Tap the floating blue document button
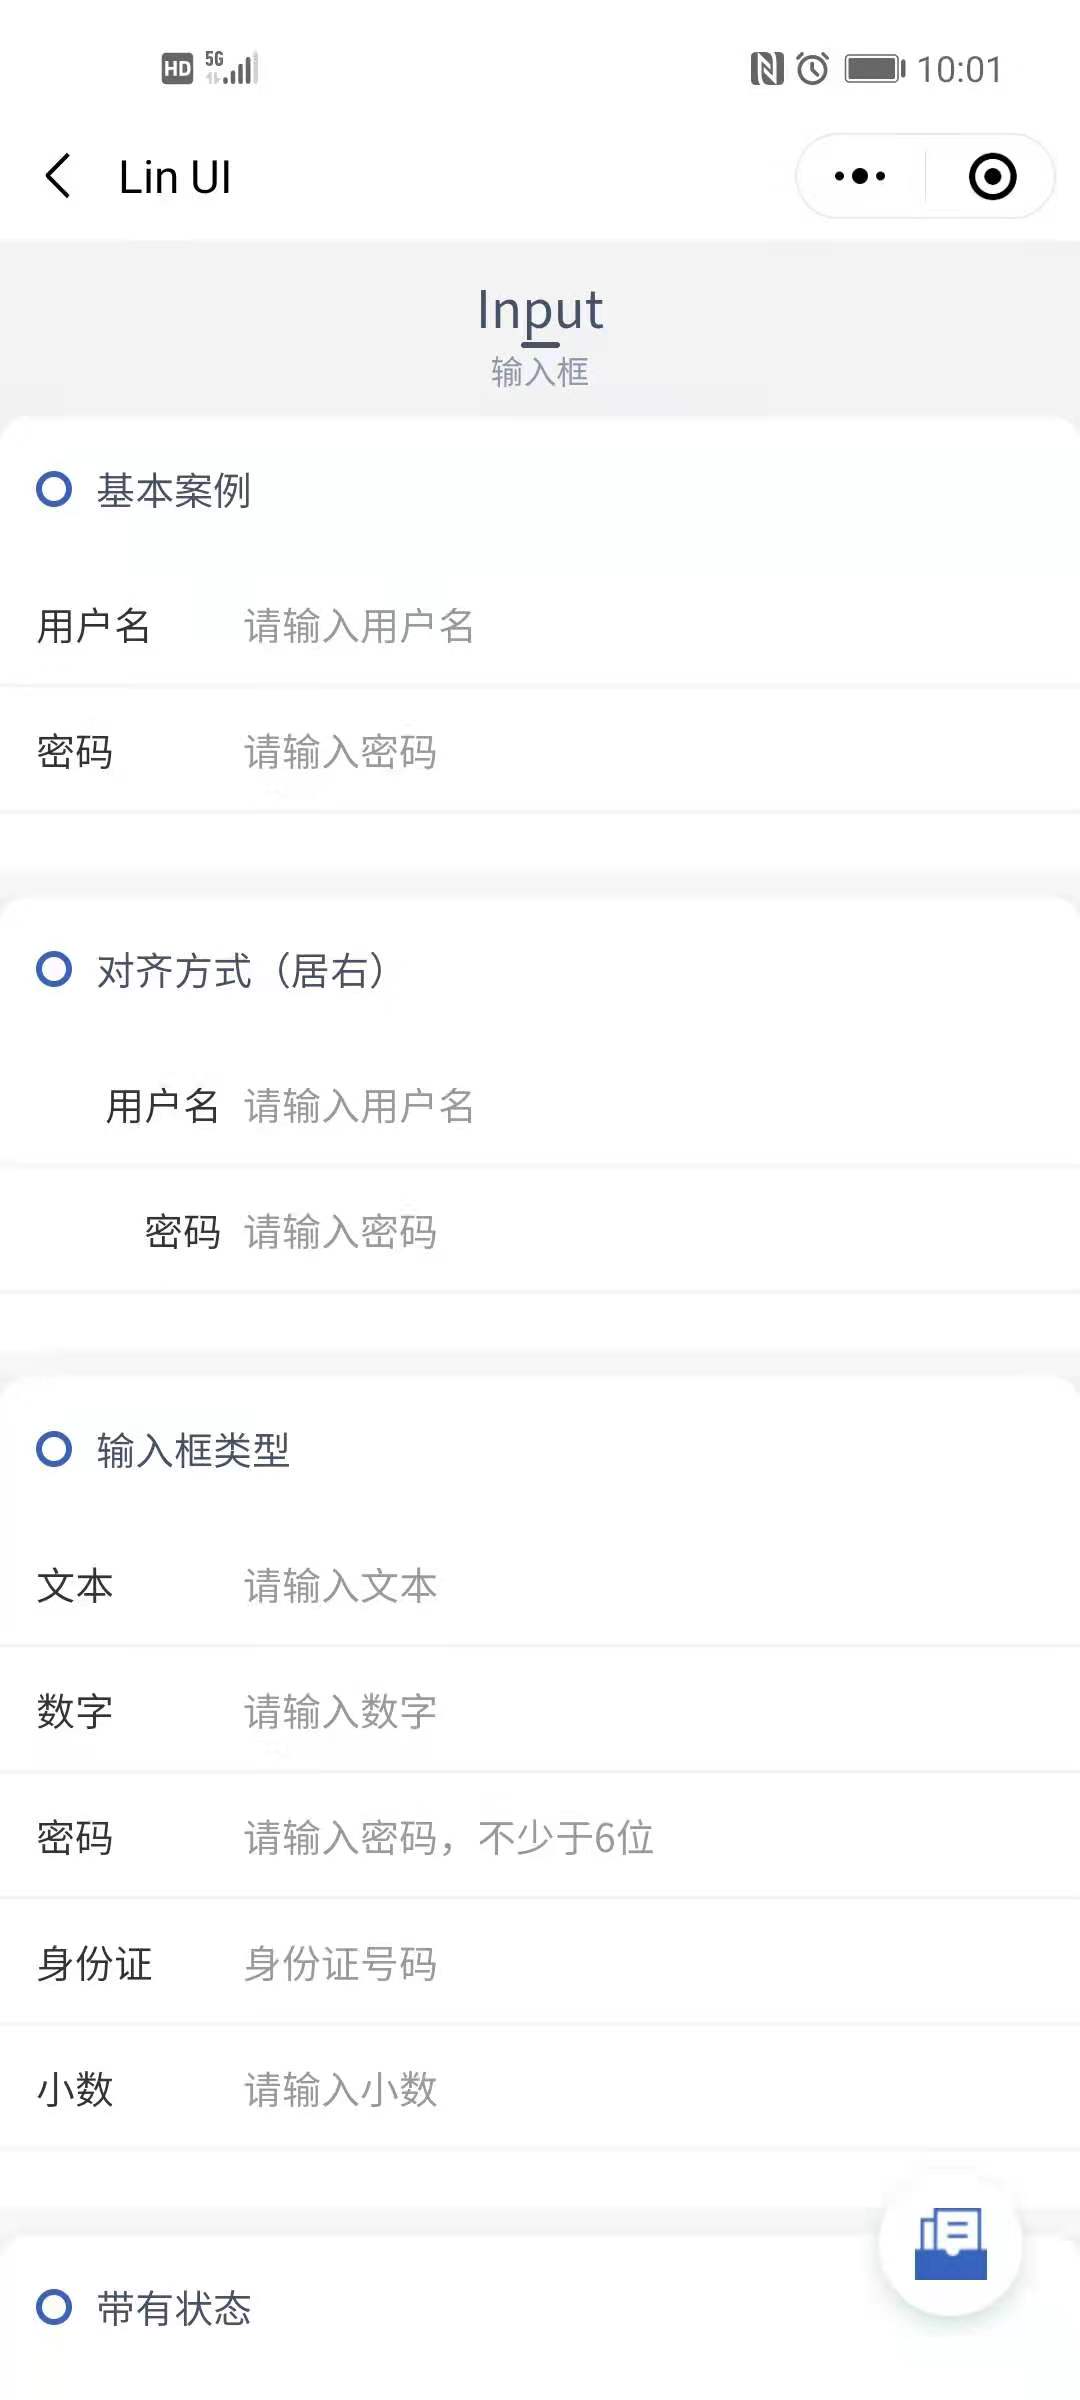The height and width of the screenshot is (2400, 1080). coord(951,2244)
